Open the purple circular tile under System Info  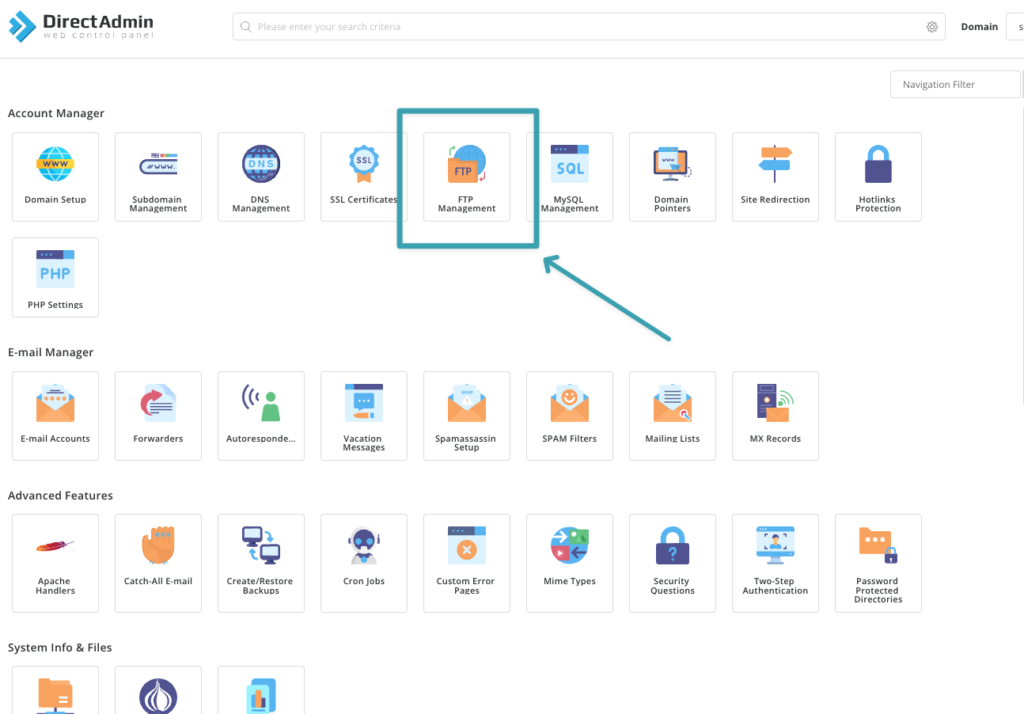[158, 690]
